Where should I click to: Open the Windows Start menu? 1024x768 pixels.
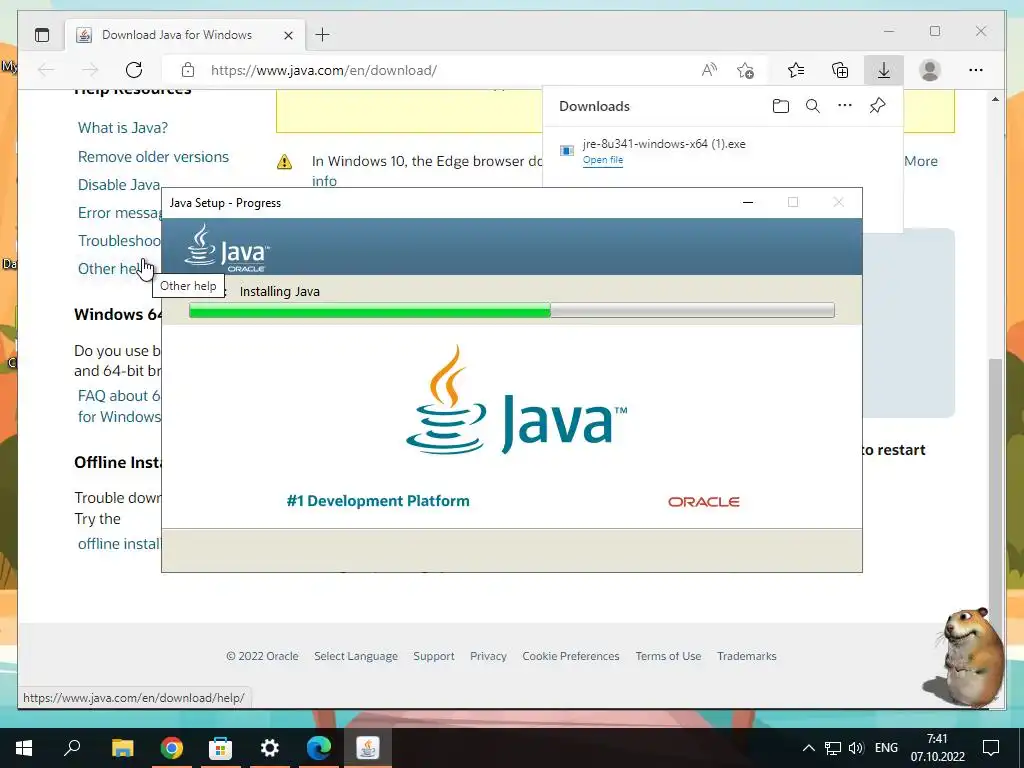24,748
